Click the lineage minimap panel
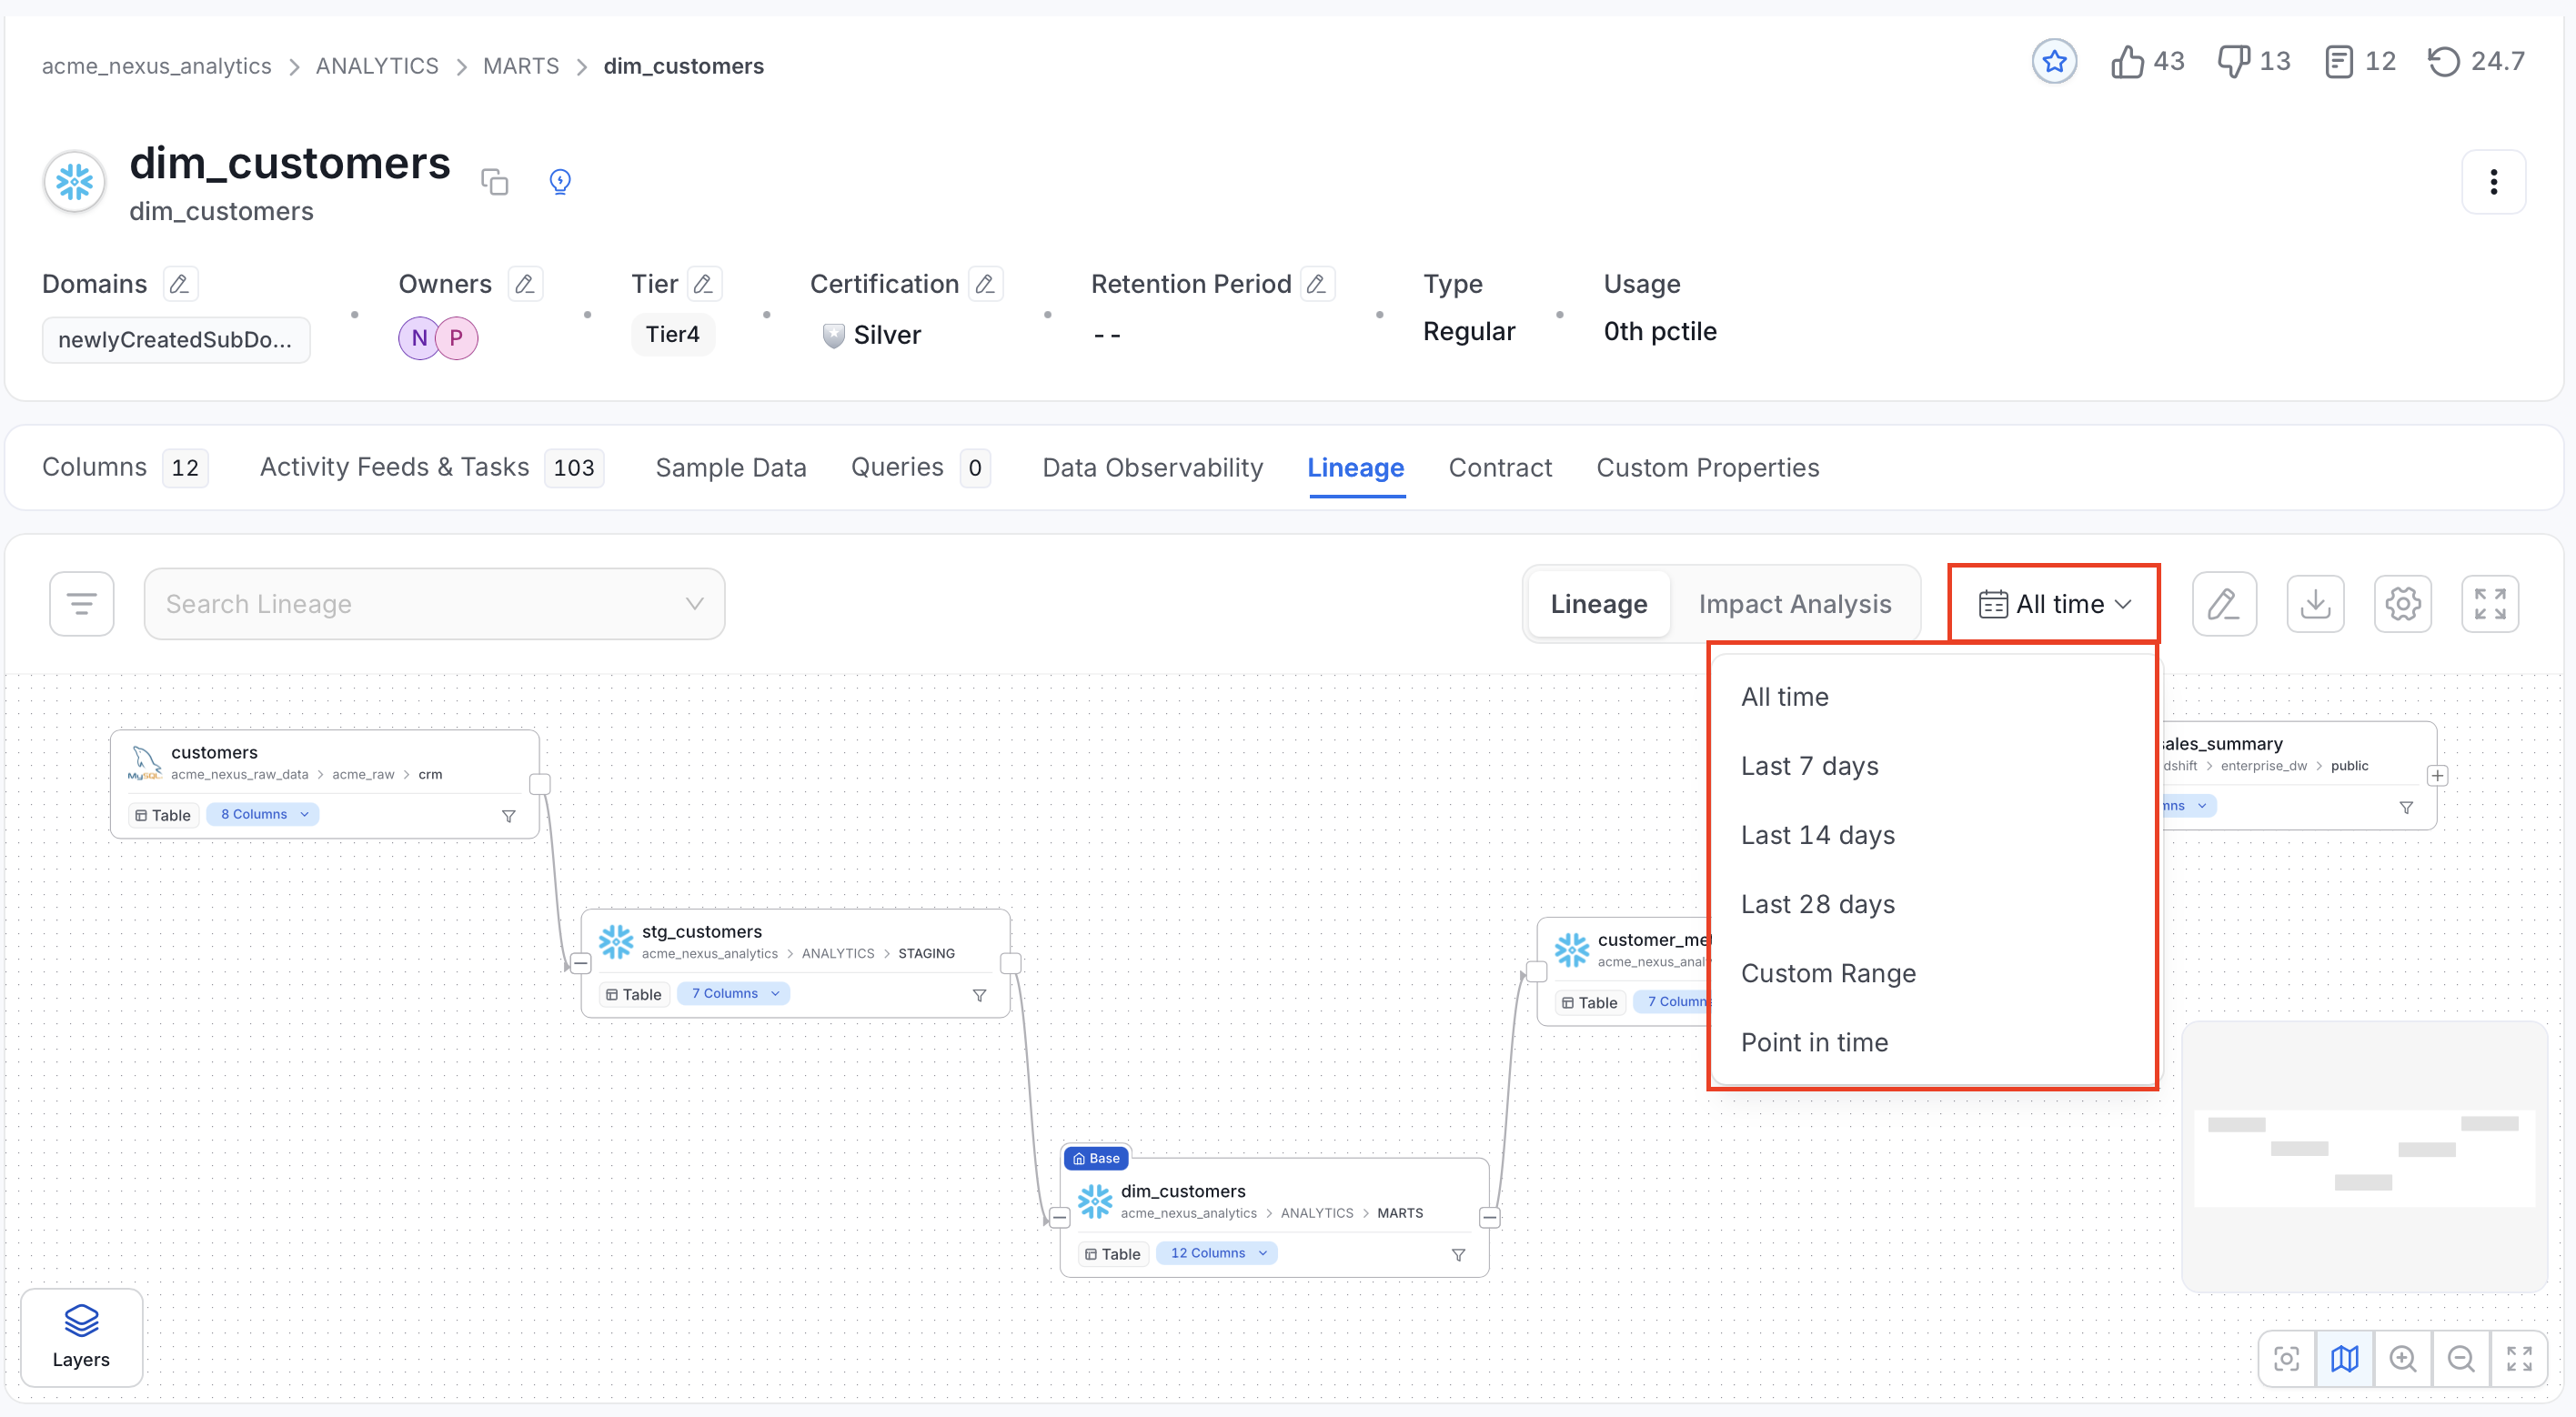 click(x=2364, y=1157)
